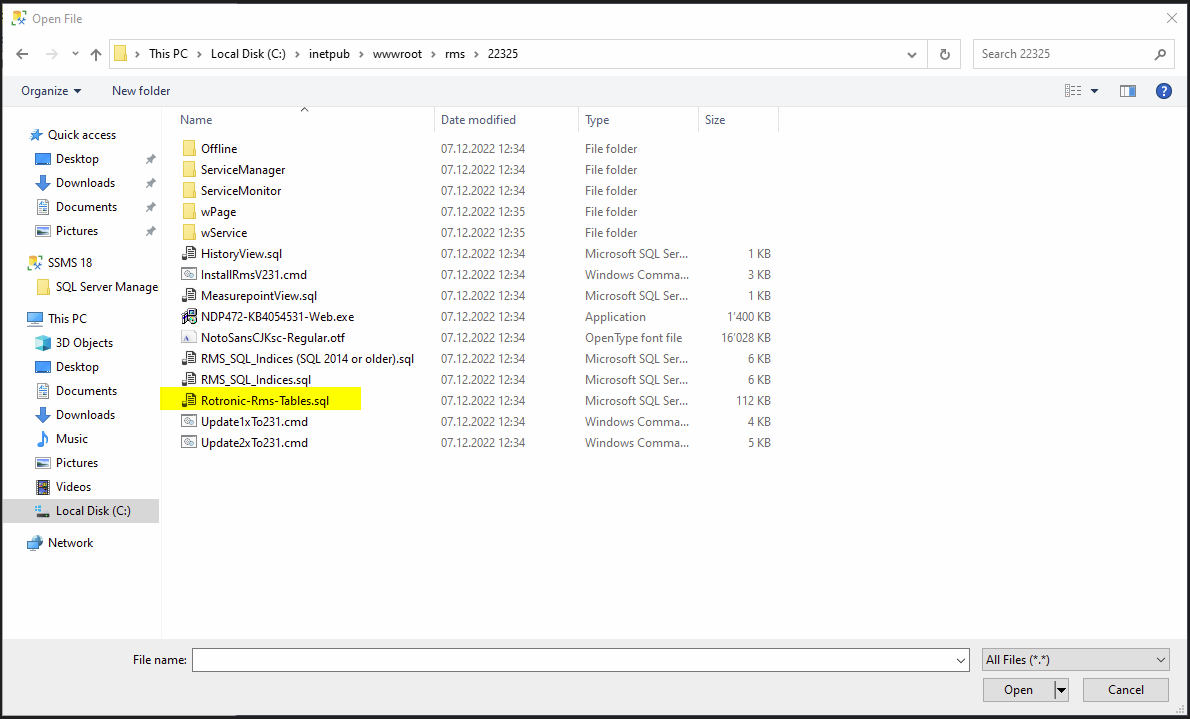1190x719 pixels.
Task: Select InstallRmsV231.cmd file icon
Action: (x=189, y=275)
